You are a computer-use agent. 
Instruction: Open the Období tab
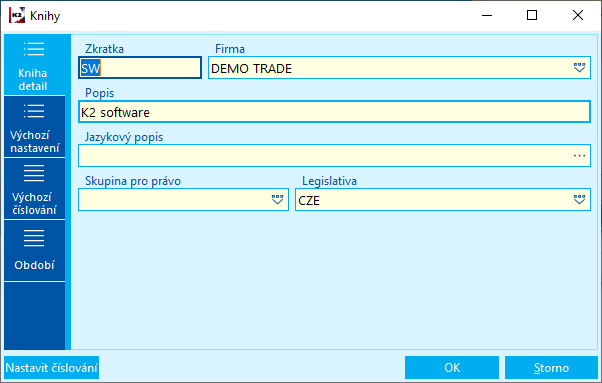click(x=35, y=251)
